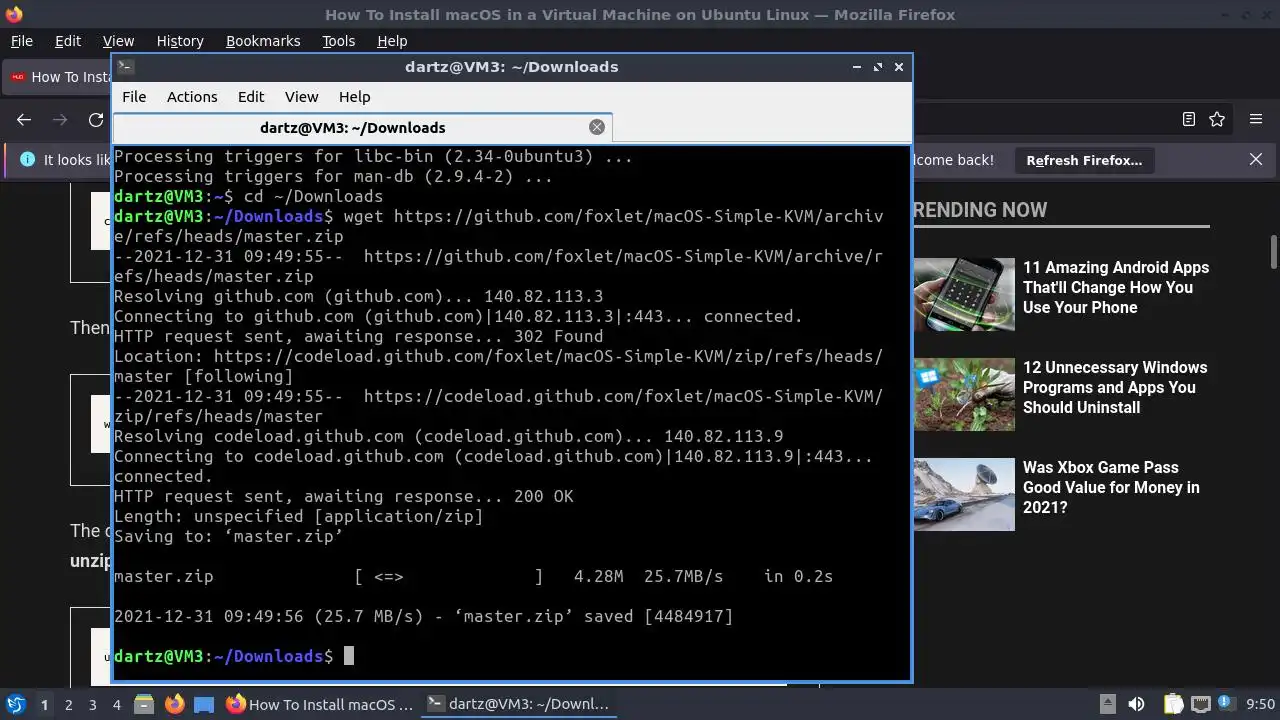Open the Firefox hamburger menu

click(x=1256, y=119)
